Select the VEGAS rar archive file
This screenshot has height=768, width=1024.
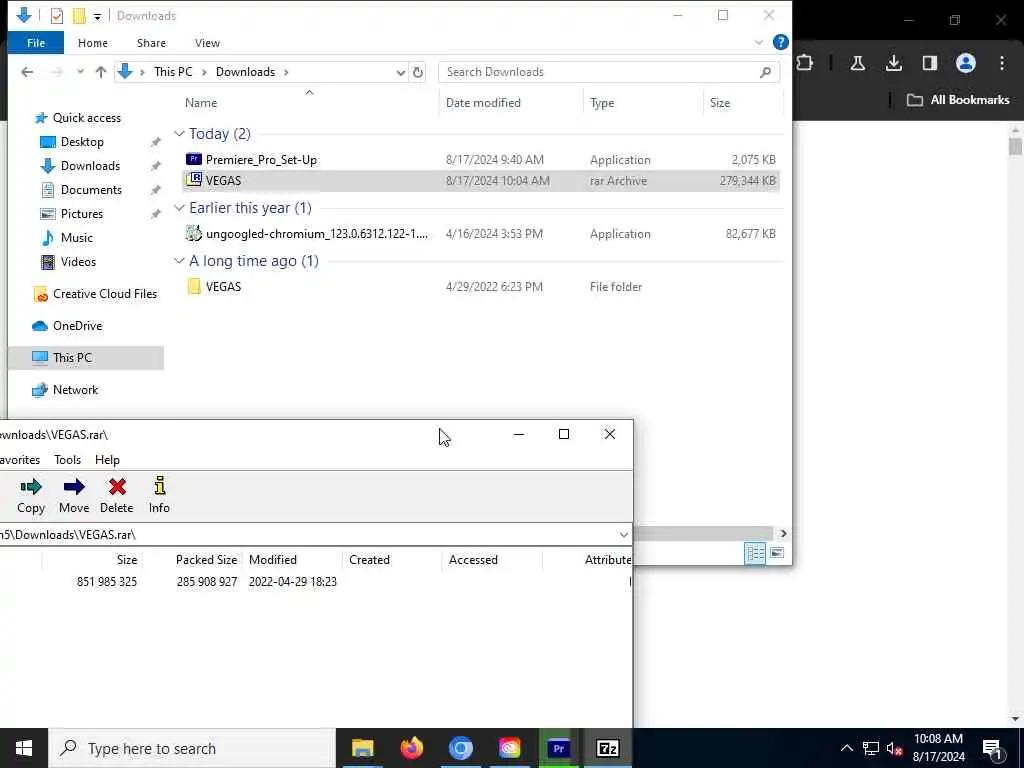pos(480,181)
